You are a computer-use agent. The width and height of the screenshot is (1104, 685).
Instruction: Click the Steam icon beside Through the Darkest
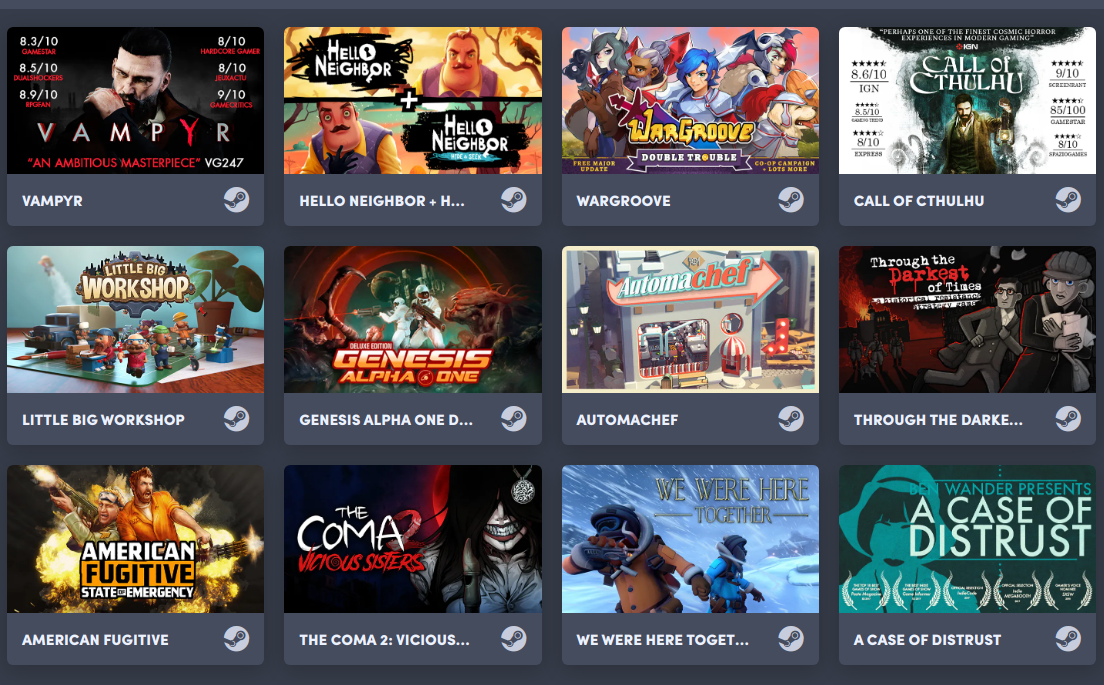pyautogui.click(x=1068, y=420)
